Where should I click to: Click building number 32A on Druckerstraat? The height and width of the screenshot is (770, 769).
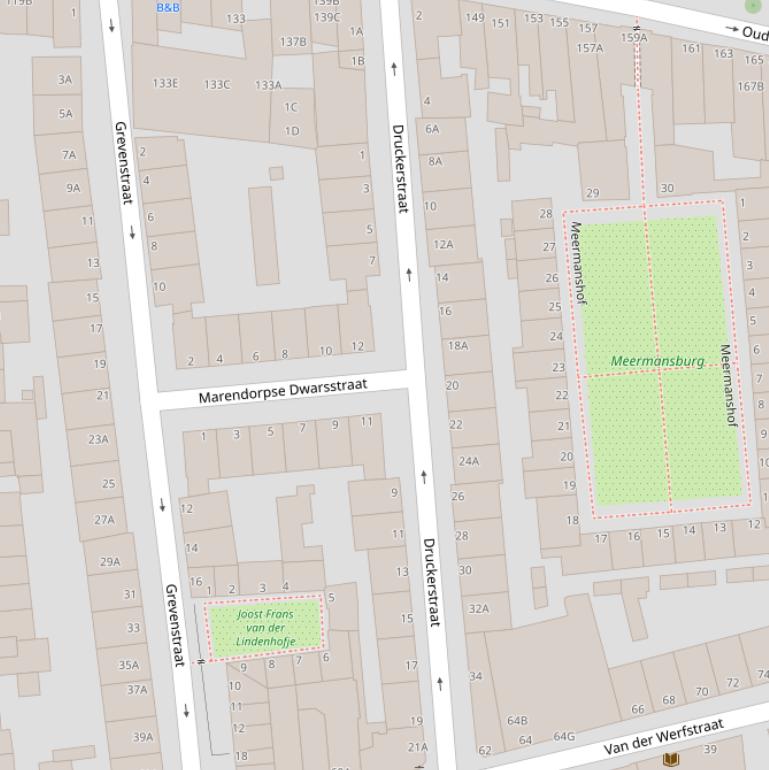(478, 608)
